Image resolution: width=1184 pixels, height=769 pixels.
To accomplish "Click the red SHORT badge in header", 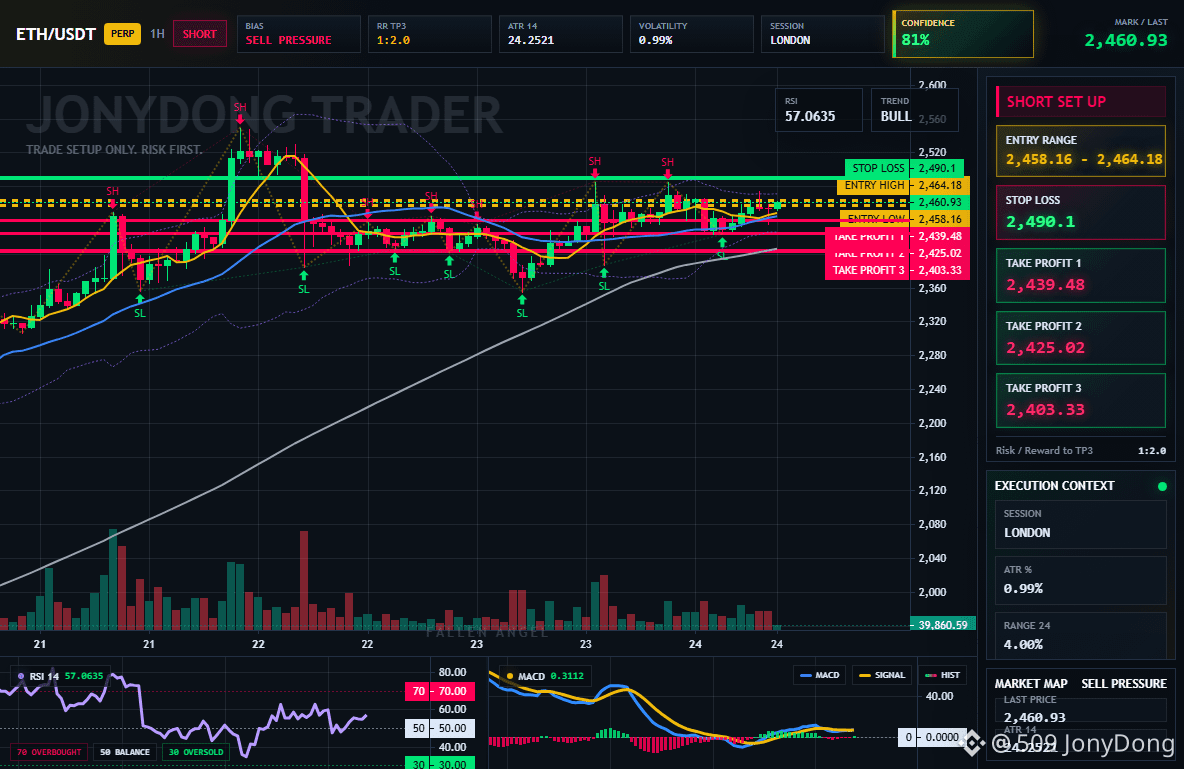I will point(199,34).
